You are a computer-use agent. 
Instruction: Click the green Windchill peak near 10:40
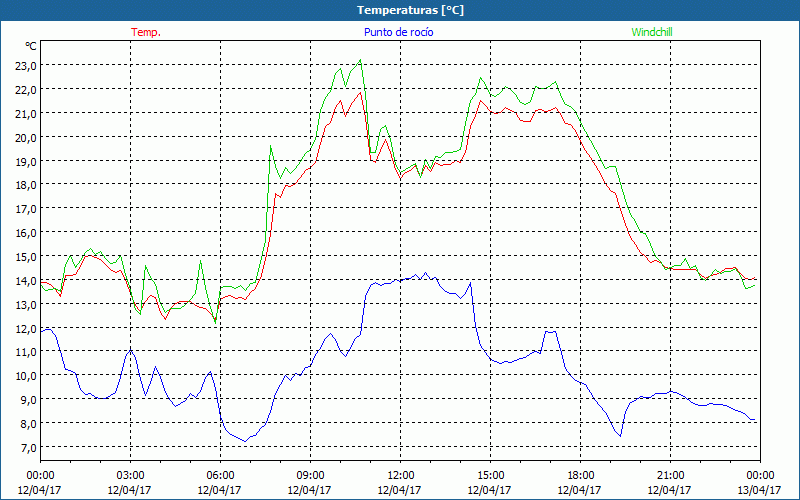click(x=360, y=60)
